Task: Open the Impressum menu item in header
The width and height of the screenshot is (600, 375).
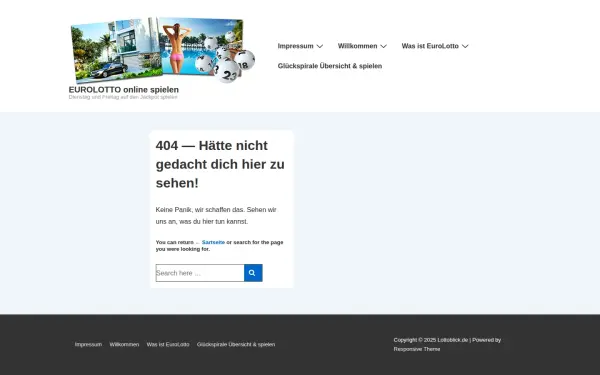Action: click(x=295, y=46)
